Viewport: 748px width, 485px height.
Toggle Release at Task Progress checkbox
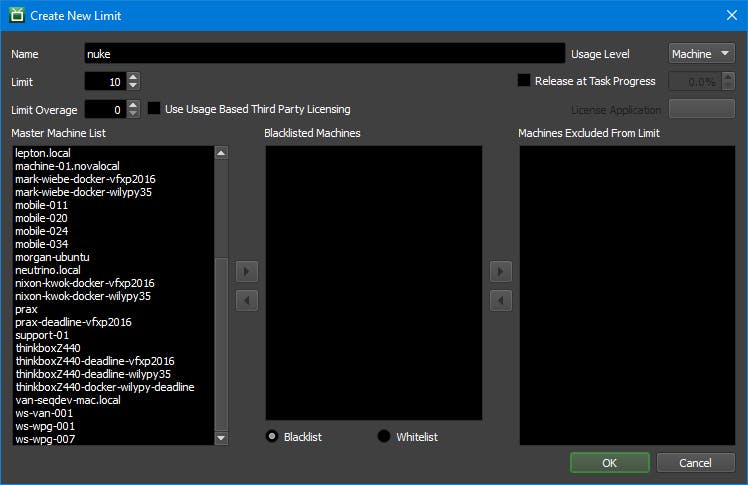524,80
